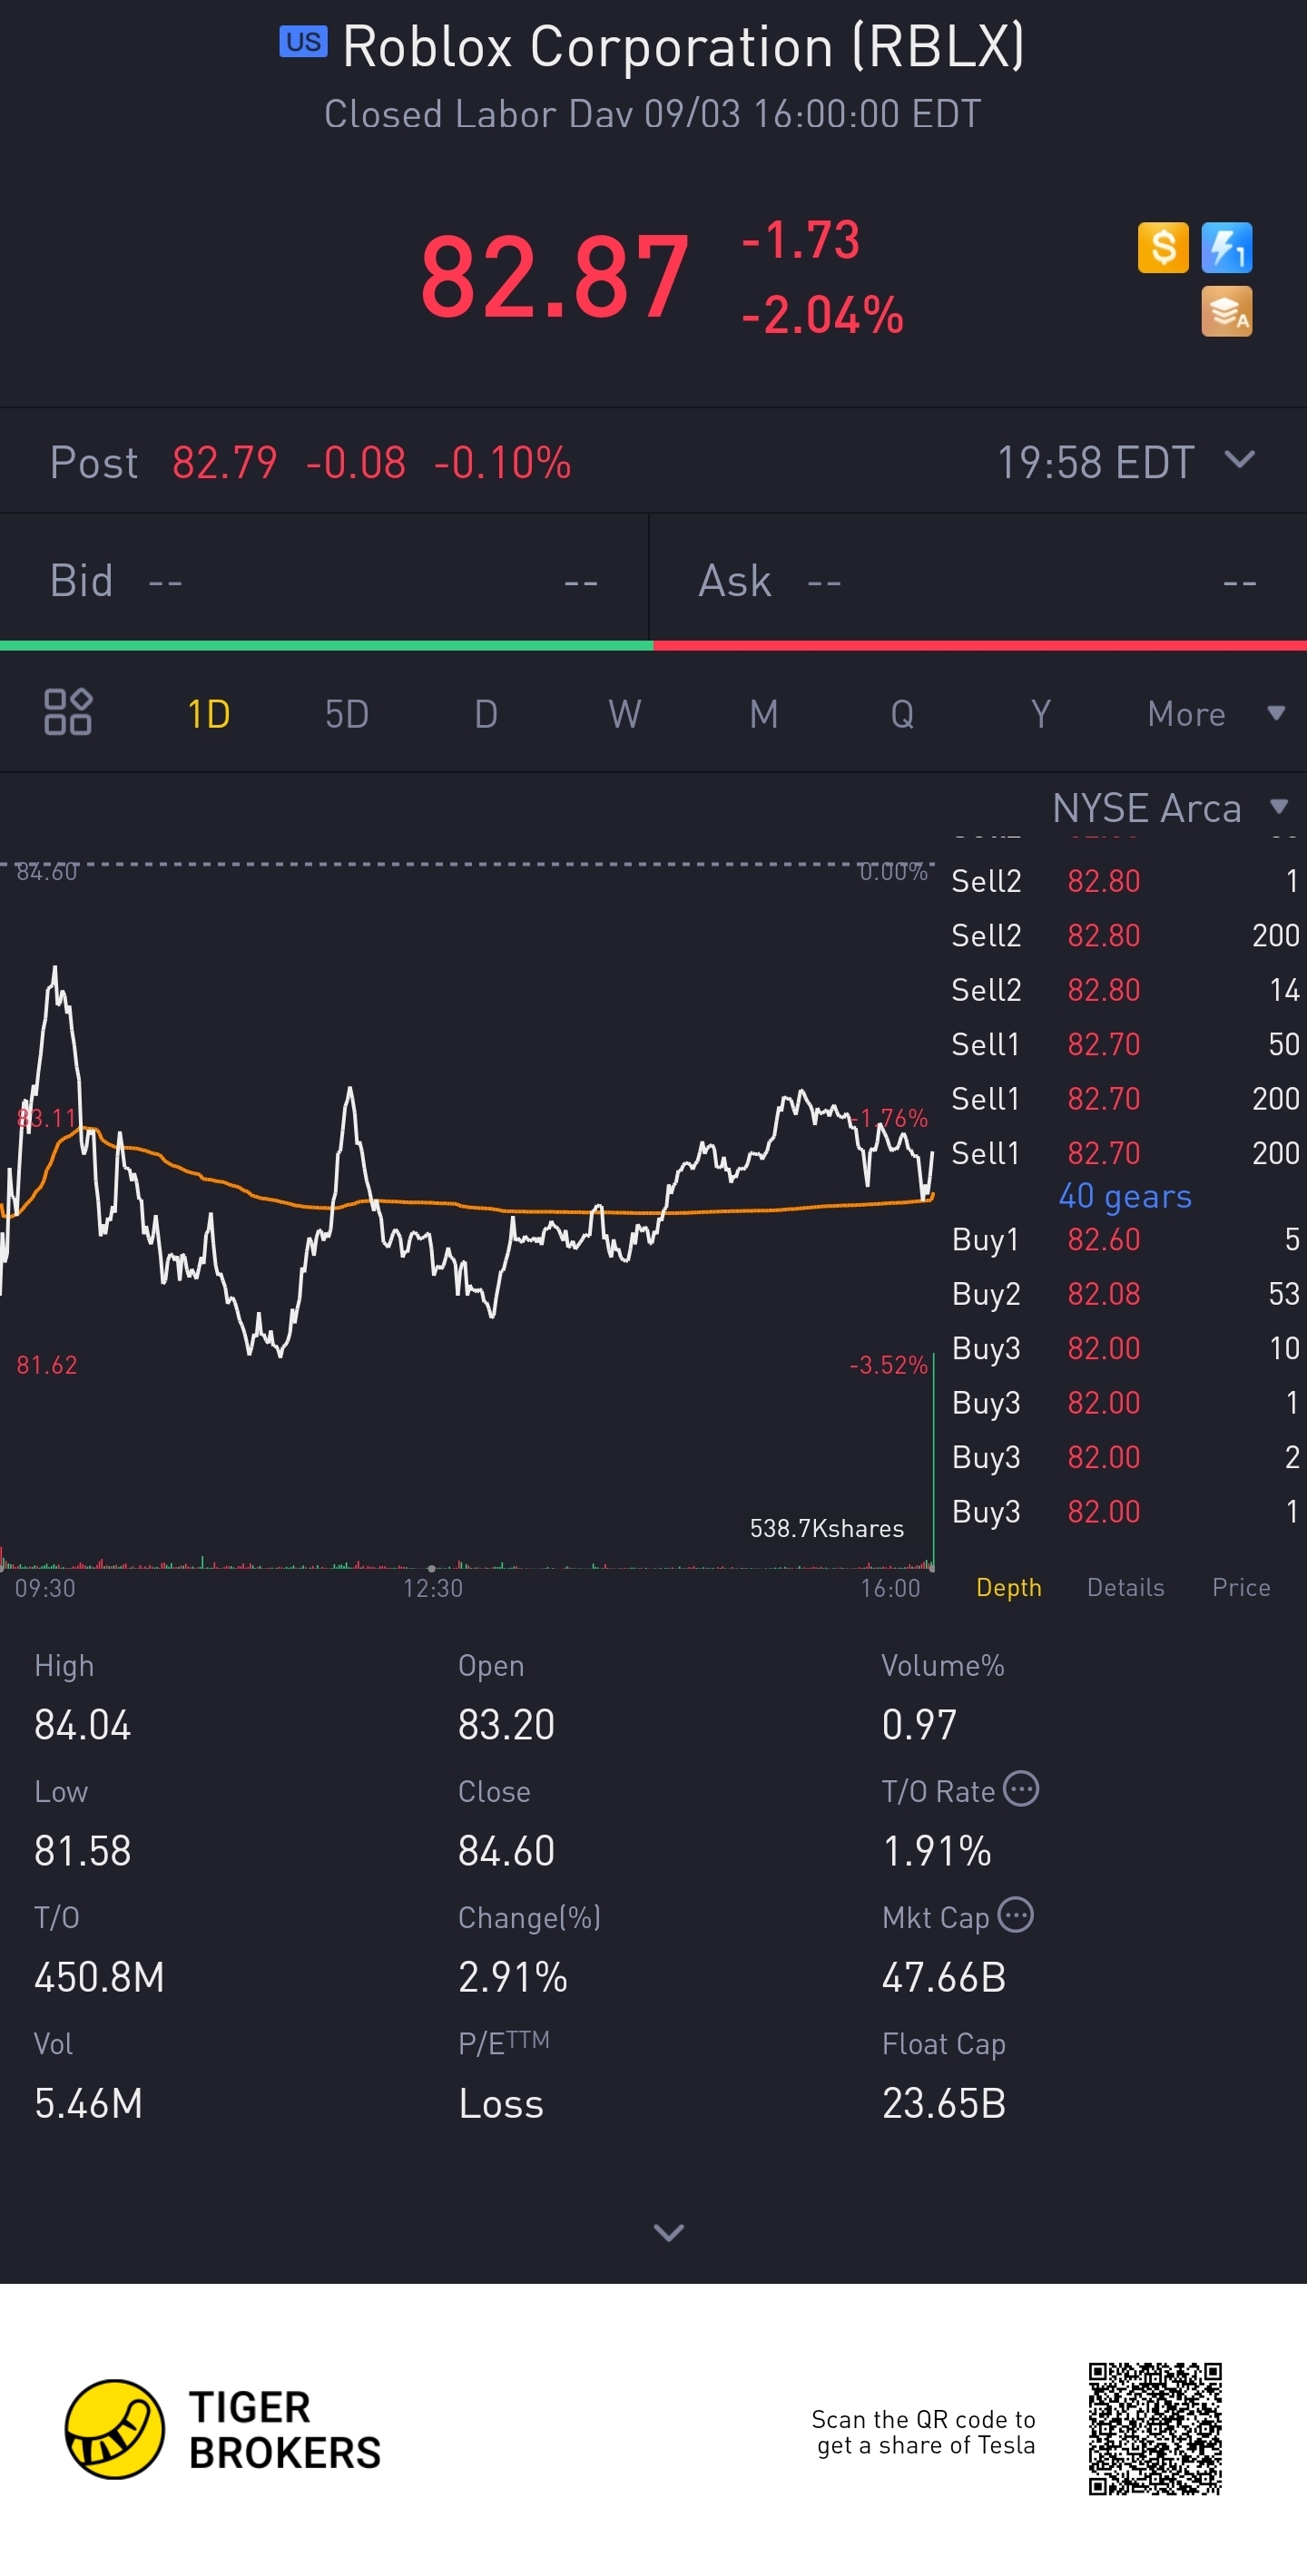The image size is (1307, 2576).
Task: Tap the Mkt Cap value 47.66B
Action: coord(944,1977)
